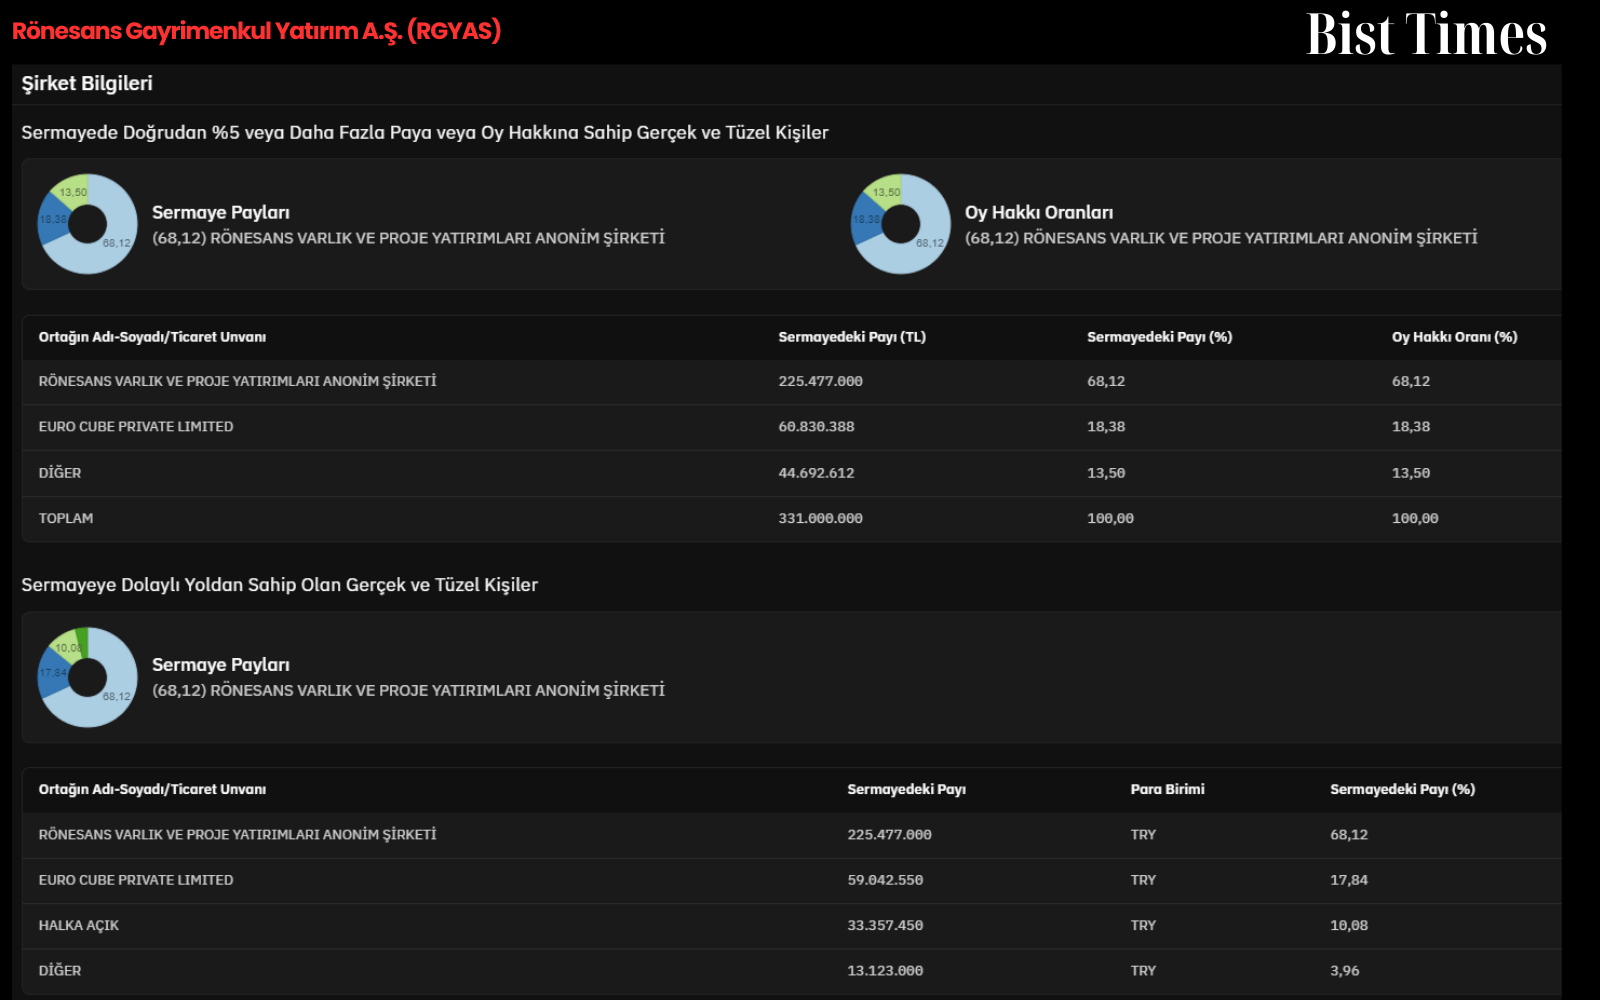
Task: Click the TOPLAM row label
Action: 66,518
